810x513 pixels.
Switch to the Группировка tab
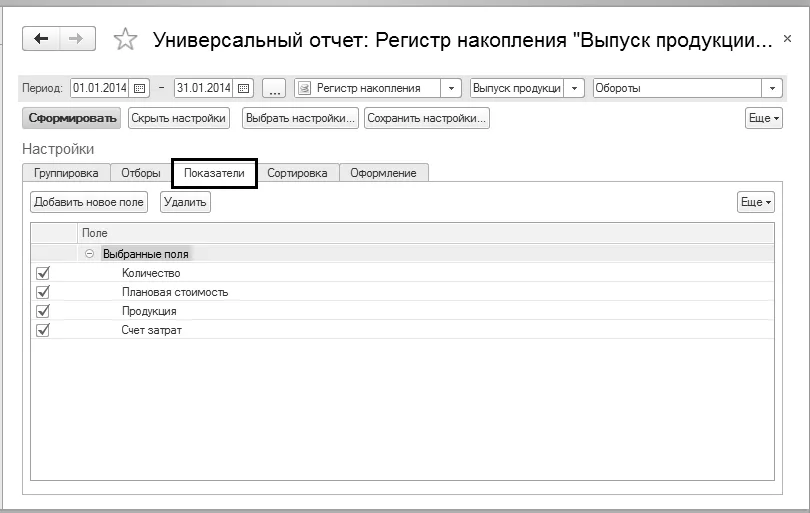(x=66, y=173)
